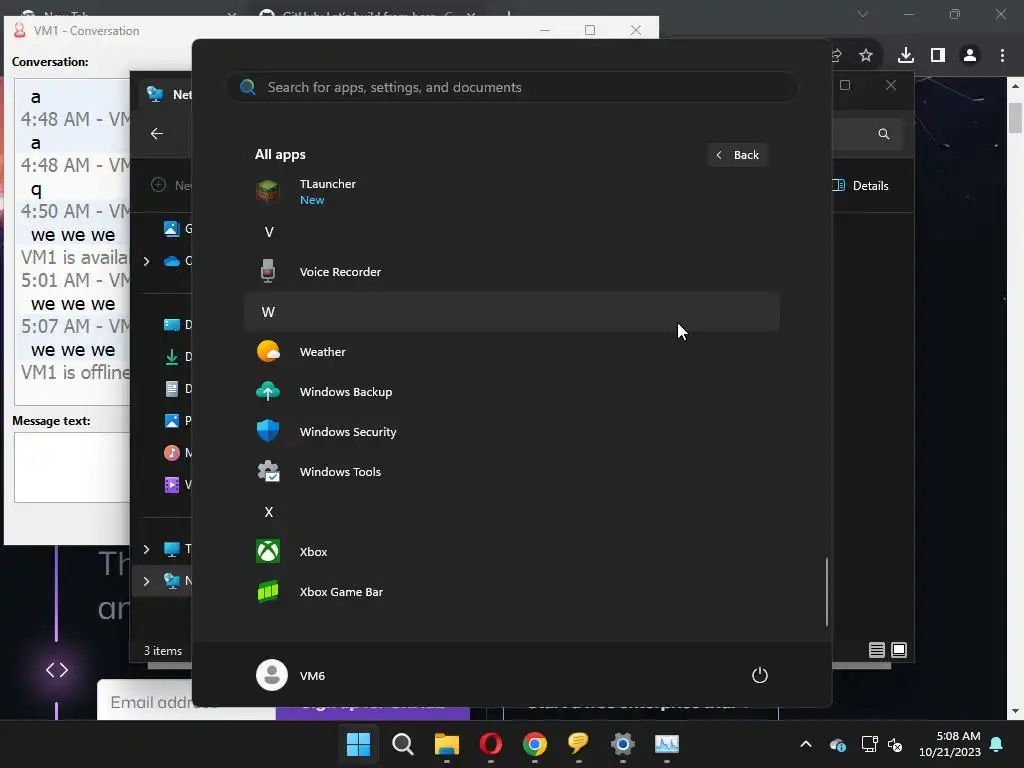Jump via the V letter header
This screenshot has height=768, width=1024.
click(x=511, y=232)
